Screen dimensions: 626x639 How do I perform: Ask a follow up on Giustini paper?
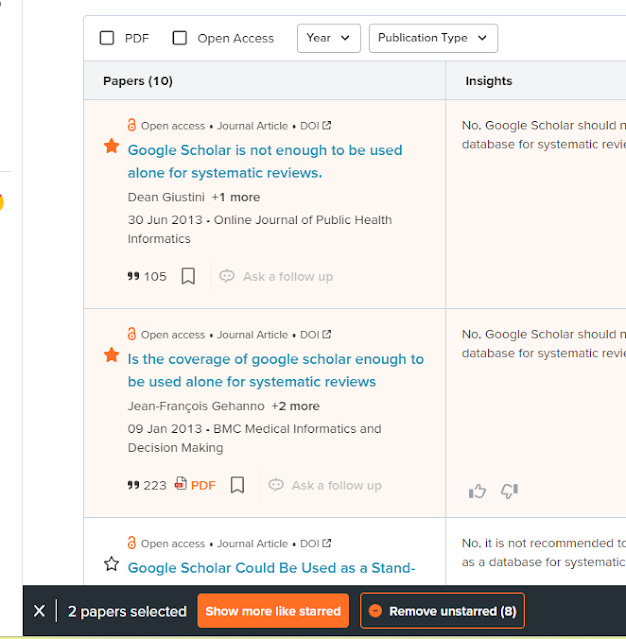point(276,276)
